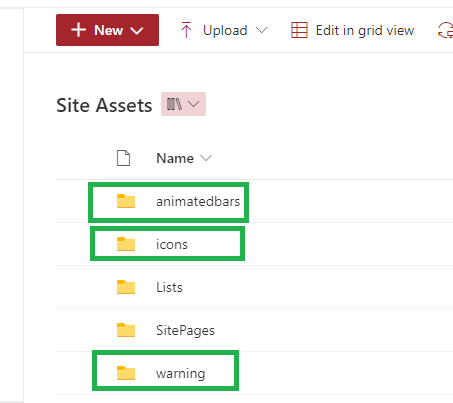Click the Upload arrow icon
The image size is (453, 403).
[x=186, y=30]
